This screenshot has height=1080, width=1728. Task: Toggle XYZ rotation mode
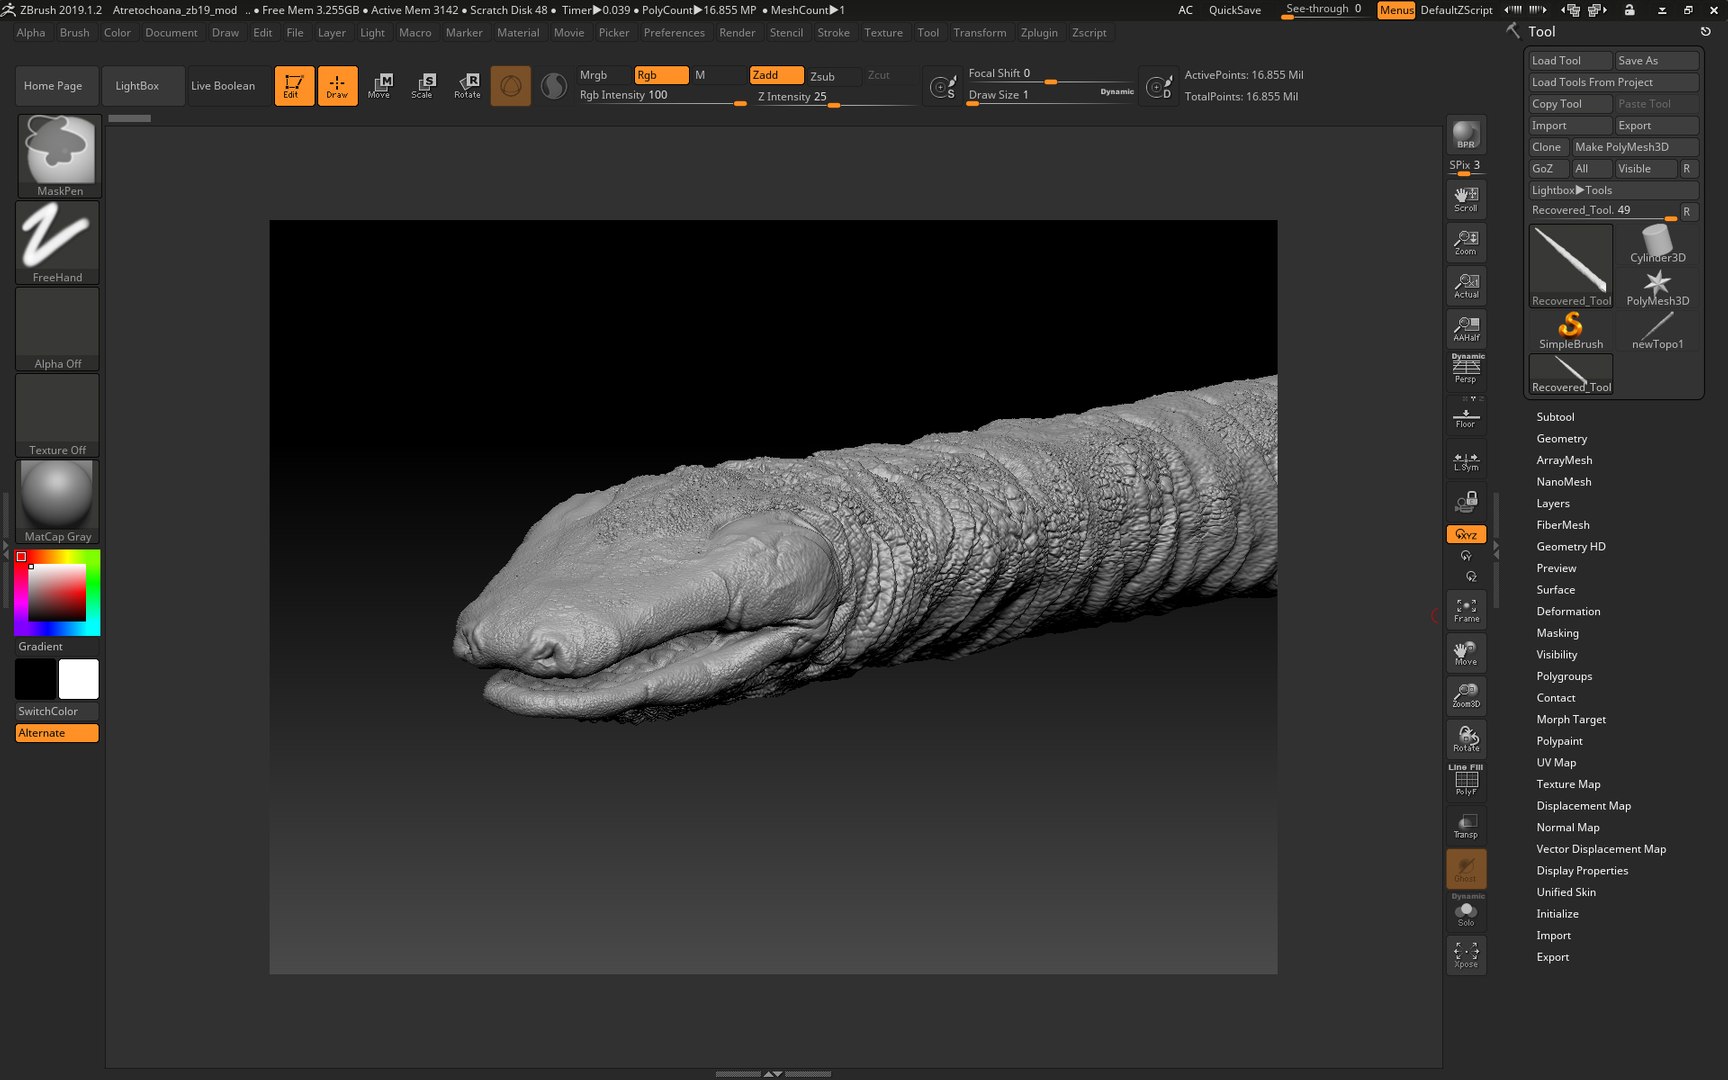click(x=1466, y=534)
